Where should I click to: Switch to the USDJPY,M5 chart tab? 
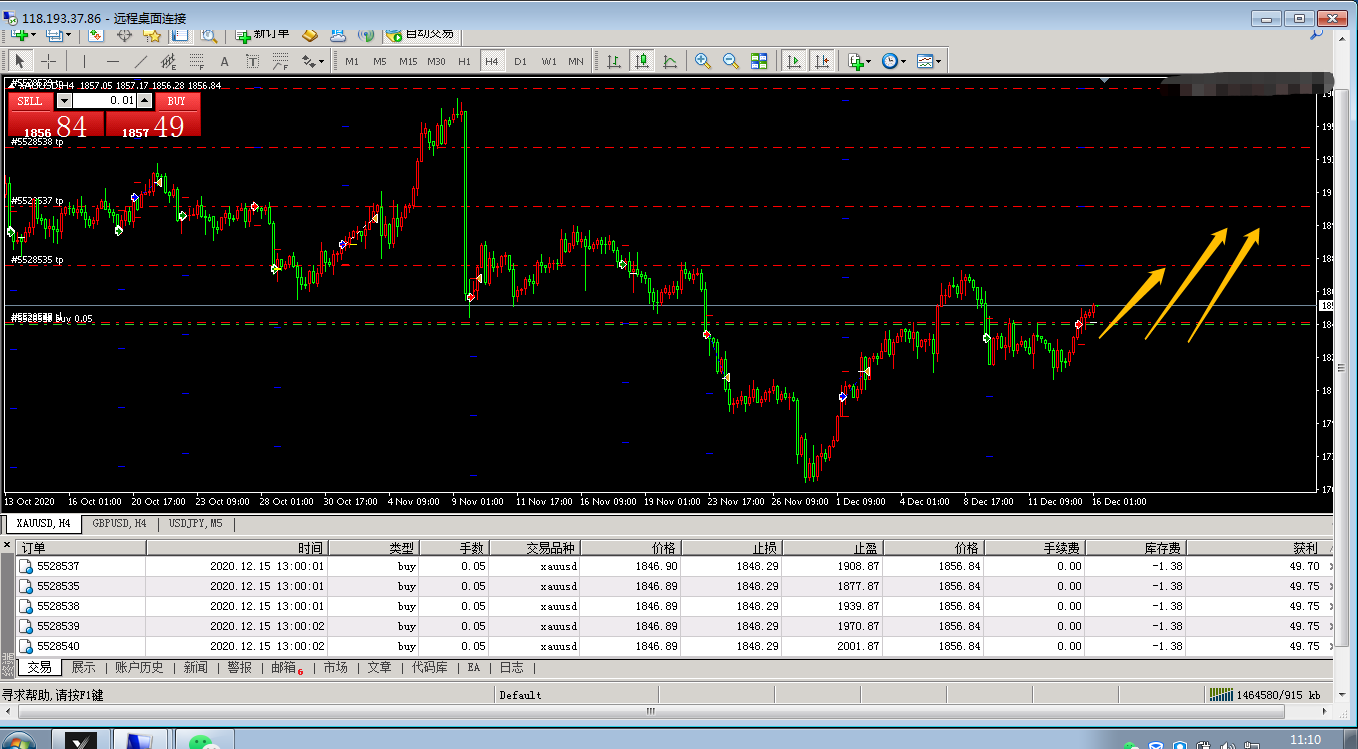195,523
